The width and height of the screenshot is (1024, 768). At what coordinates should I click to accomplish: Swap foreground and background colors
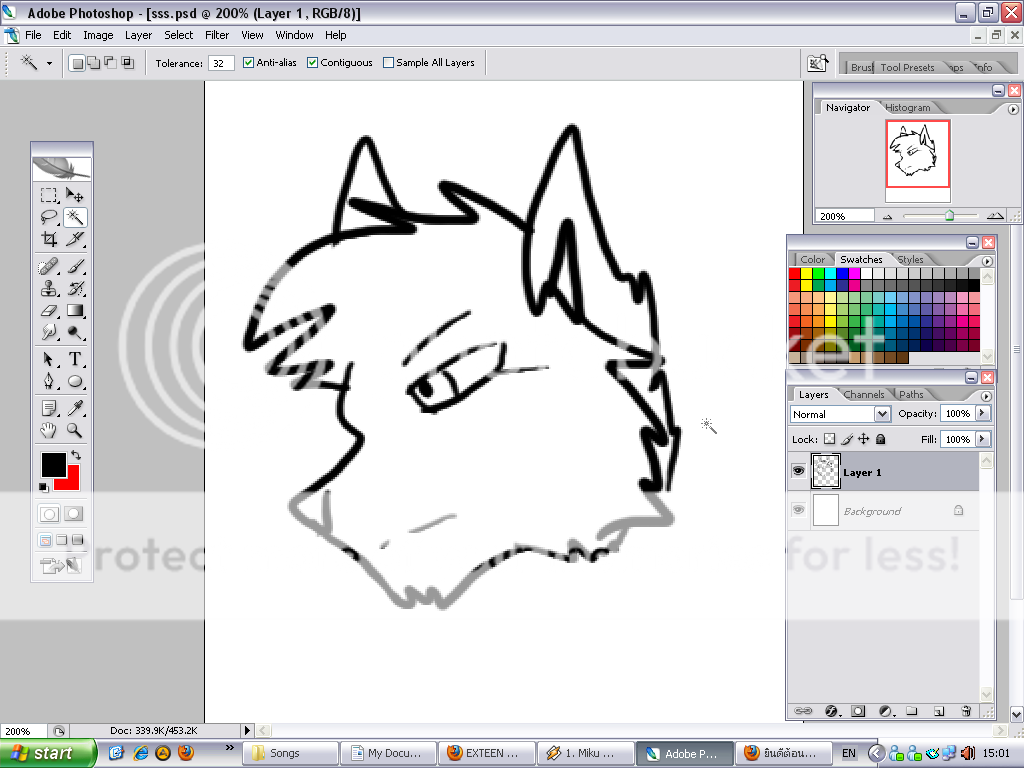[76, 455]
